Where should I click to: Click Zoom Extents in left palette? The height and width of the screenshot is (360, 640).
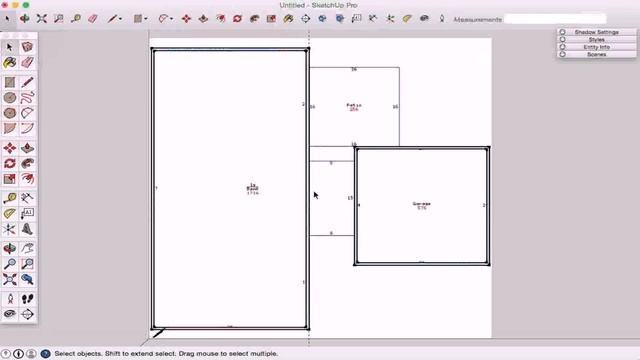click(x=9, y=279)
